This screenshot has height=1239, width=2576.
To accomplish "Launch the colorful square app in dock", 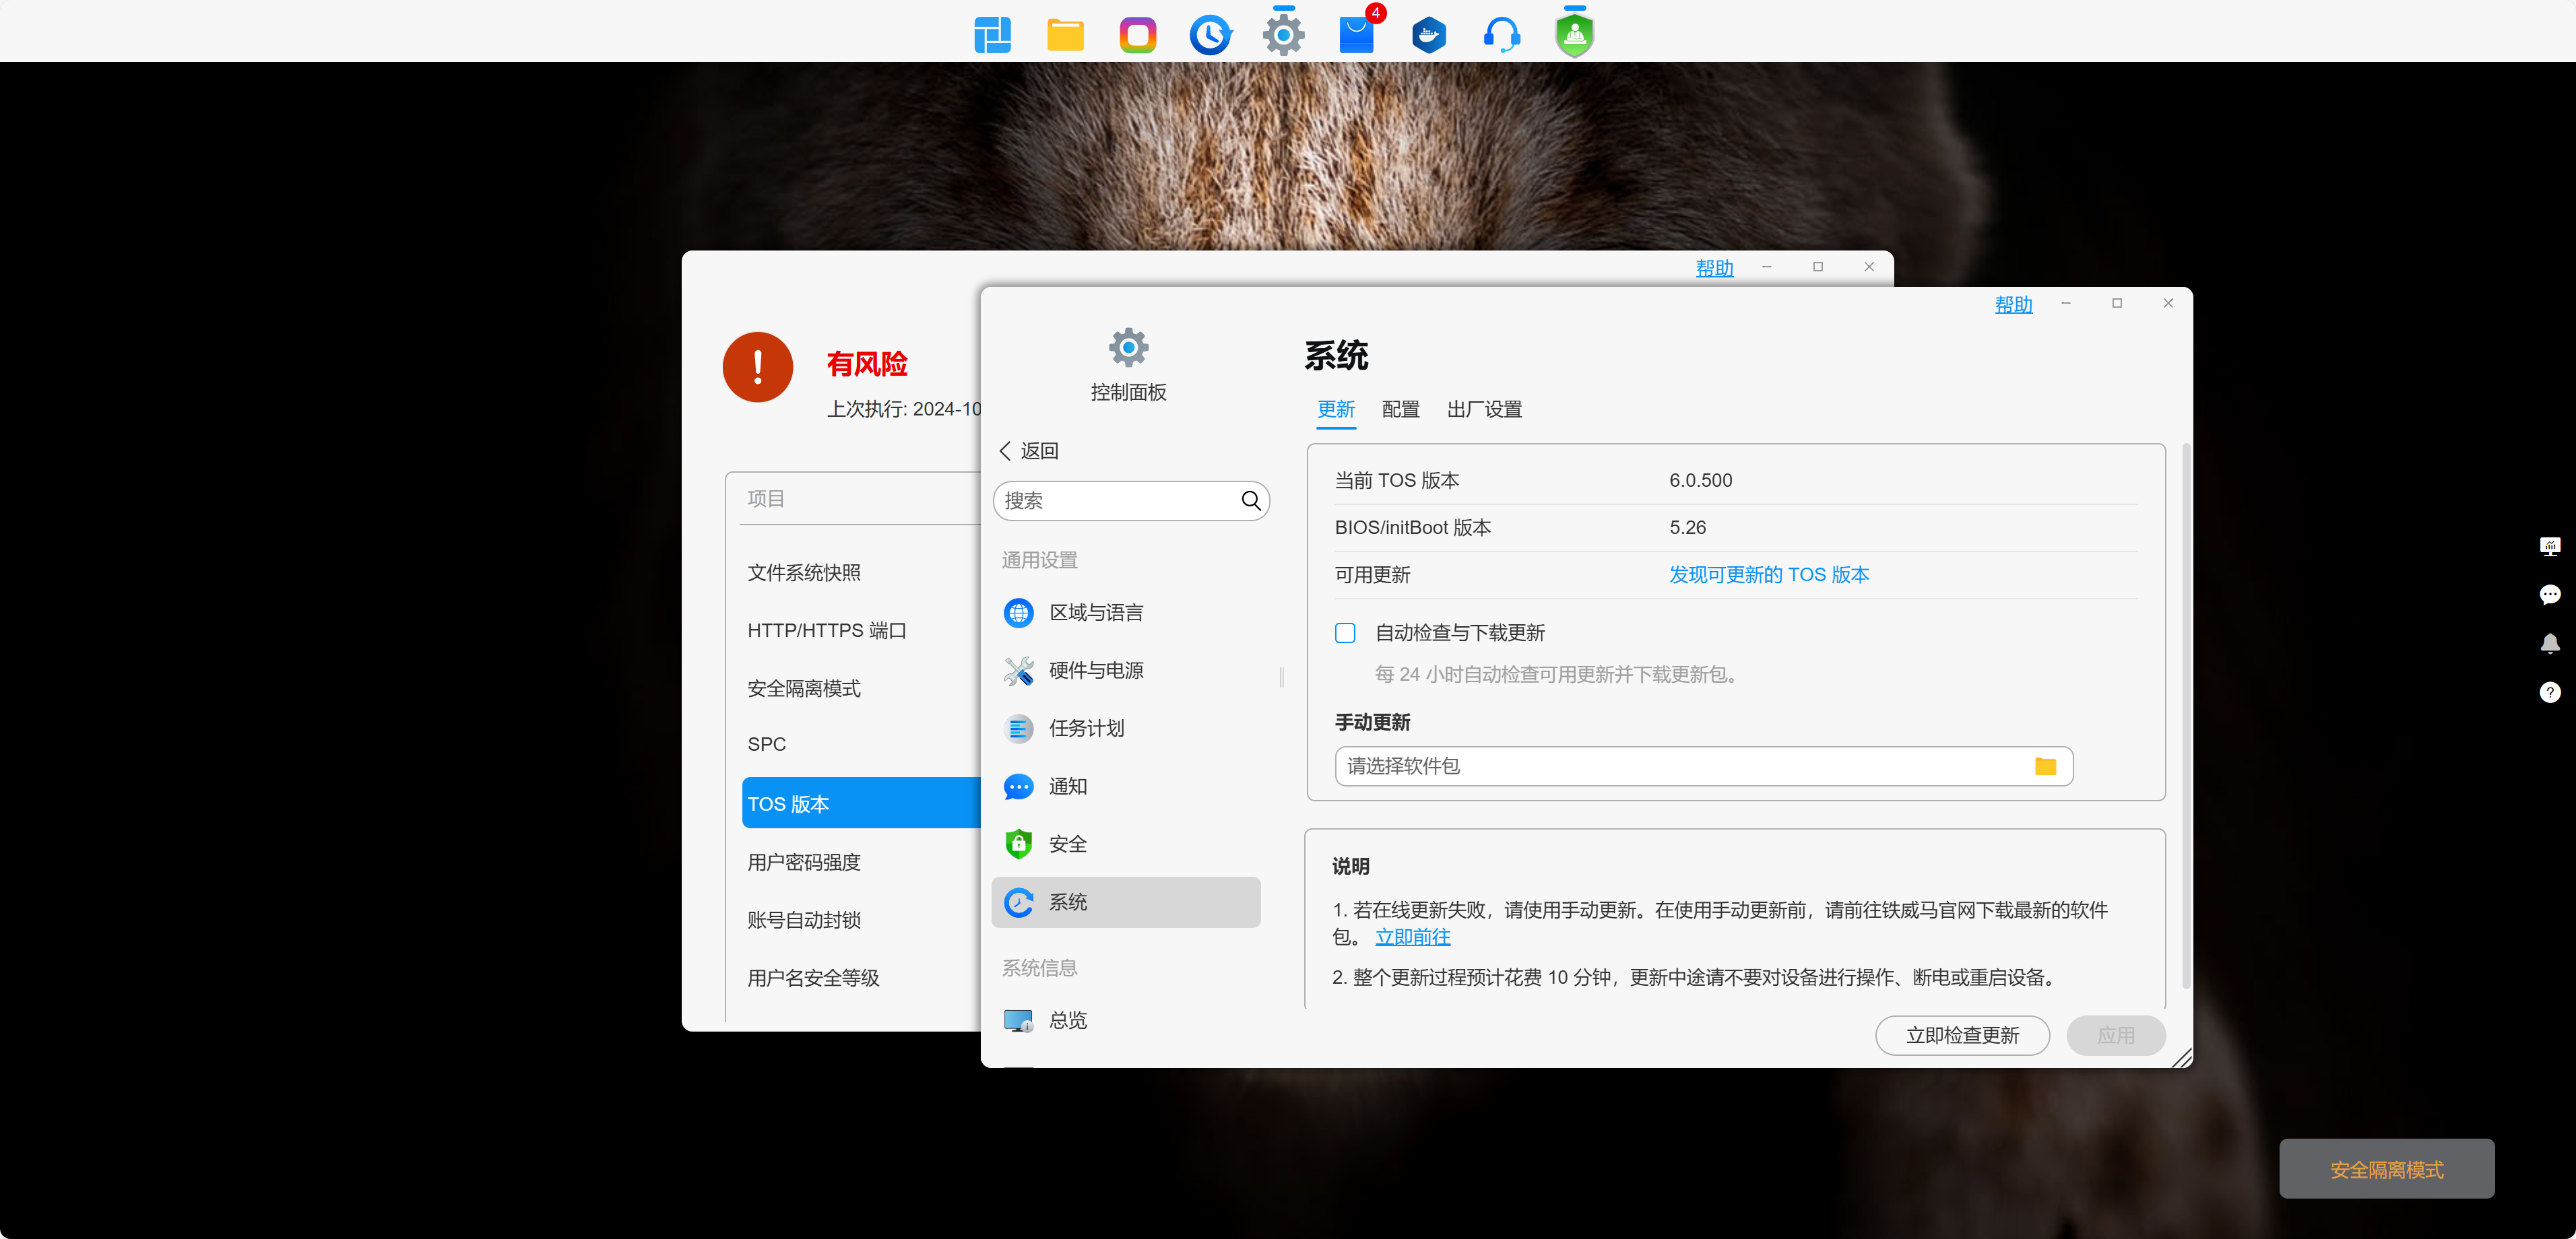I will tap(1138, 35).
